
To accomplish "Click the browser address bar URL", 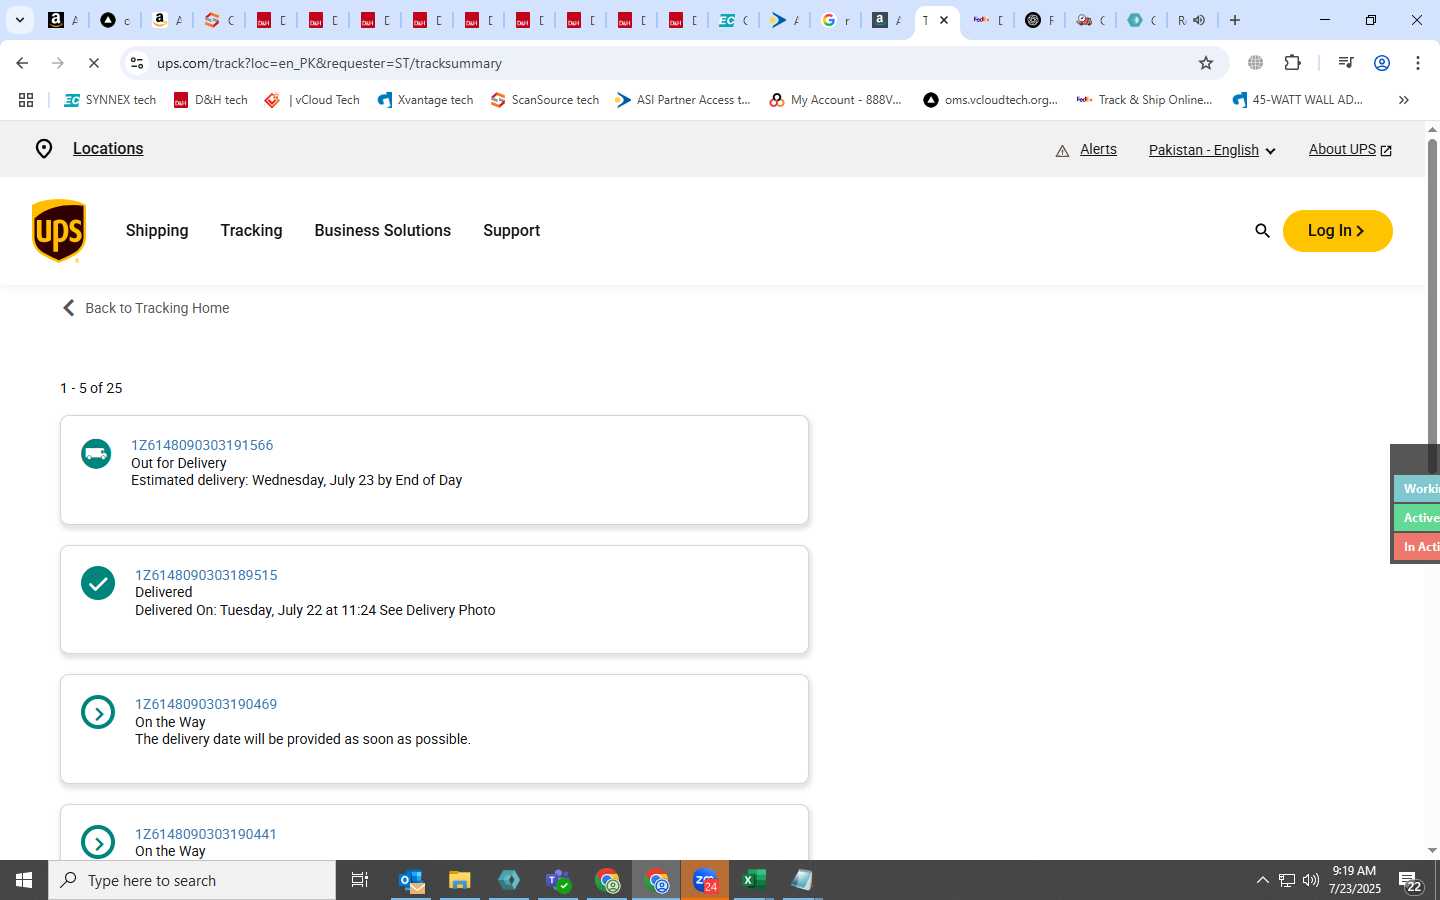I will coord(329,63).
